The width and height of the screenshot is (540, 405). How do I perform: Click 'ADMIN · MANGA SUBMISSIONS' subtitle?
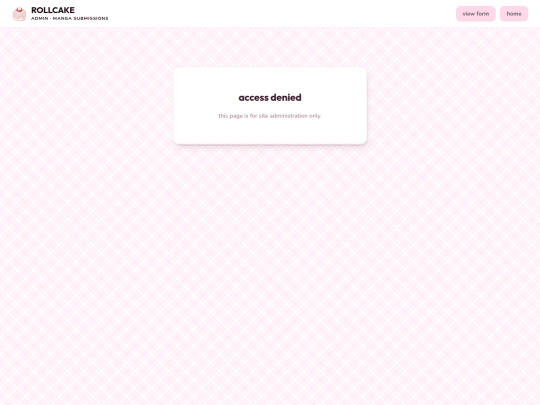[70, 18]
